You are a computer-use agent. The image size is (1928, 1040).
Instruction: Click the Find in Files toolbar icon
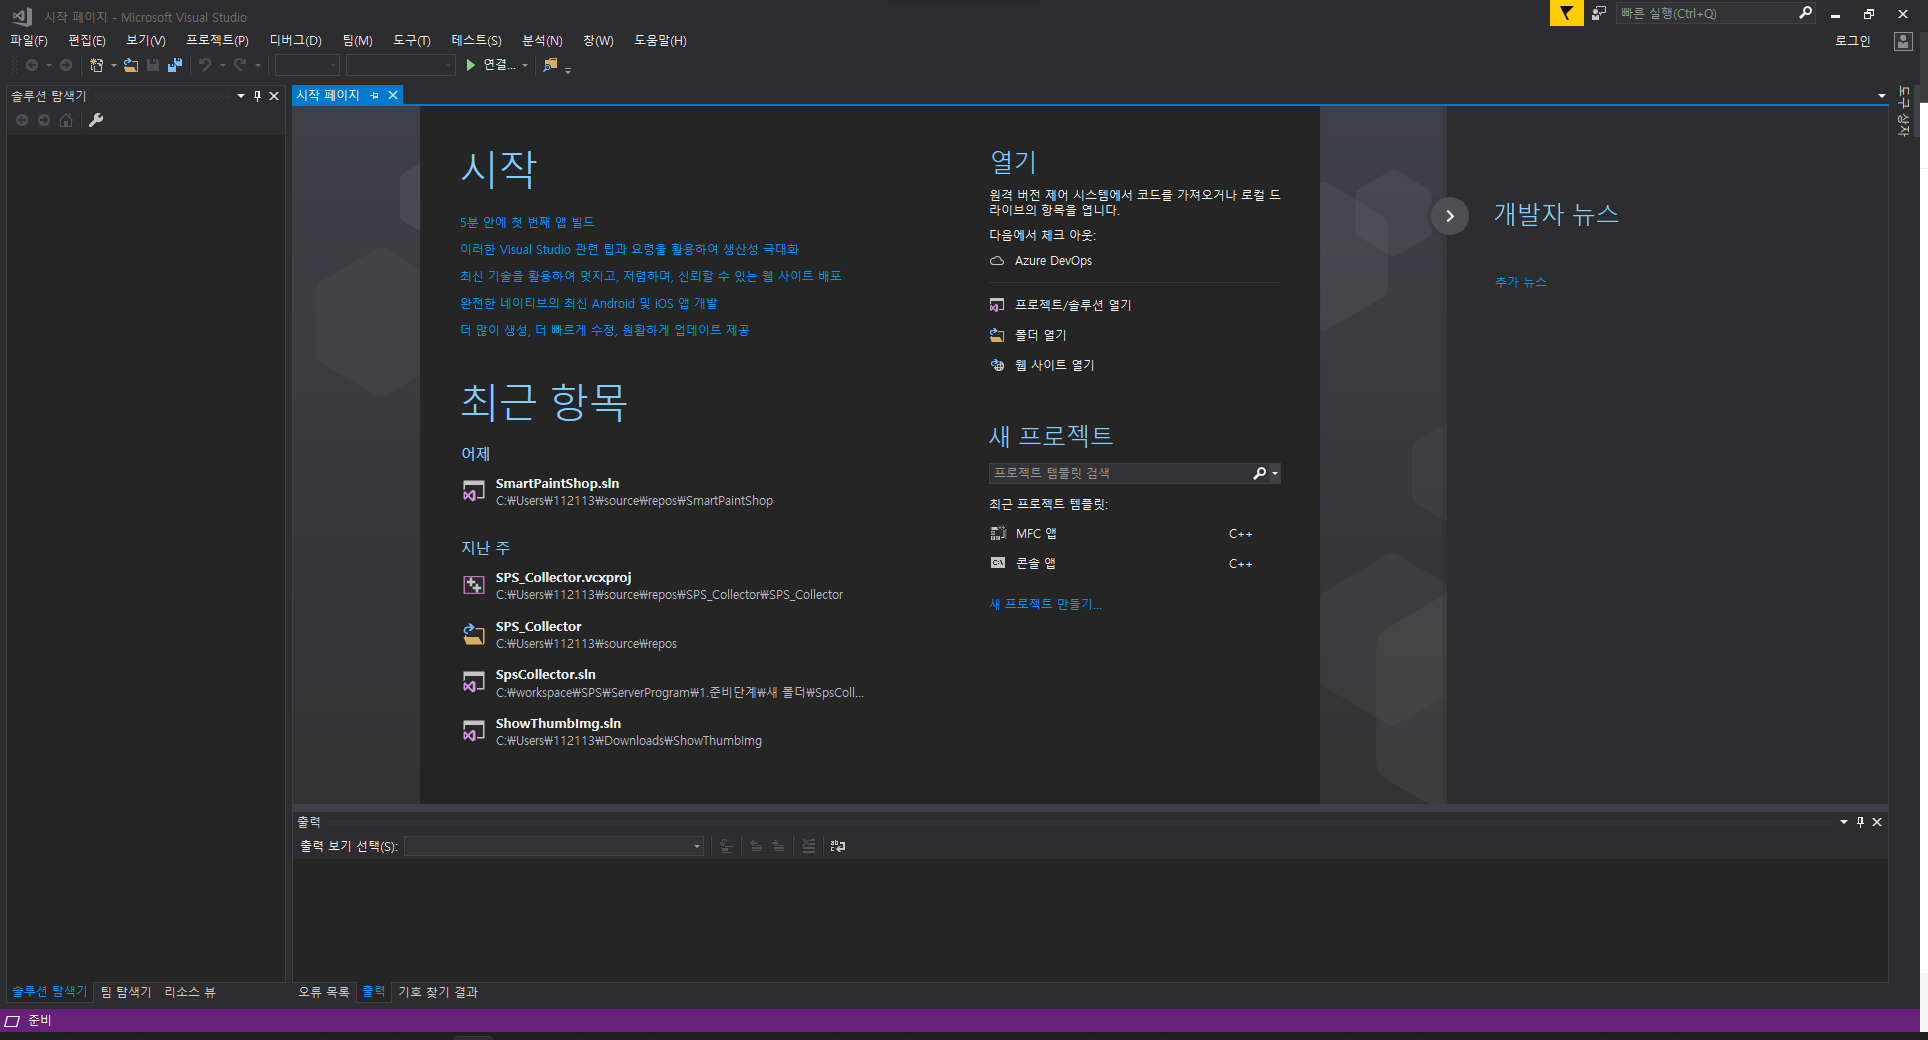(x=550, y=65)
